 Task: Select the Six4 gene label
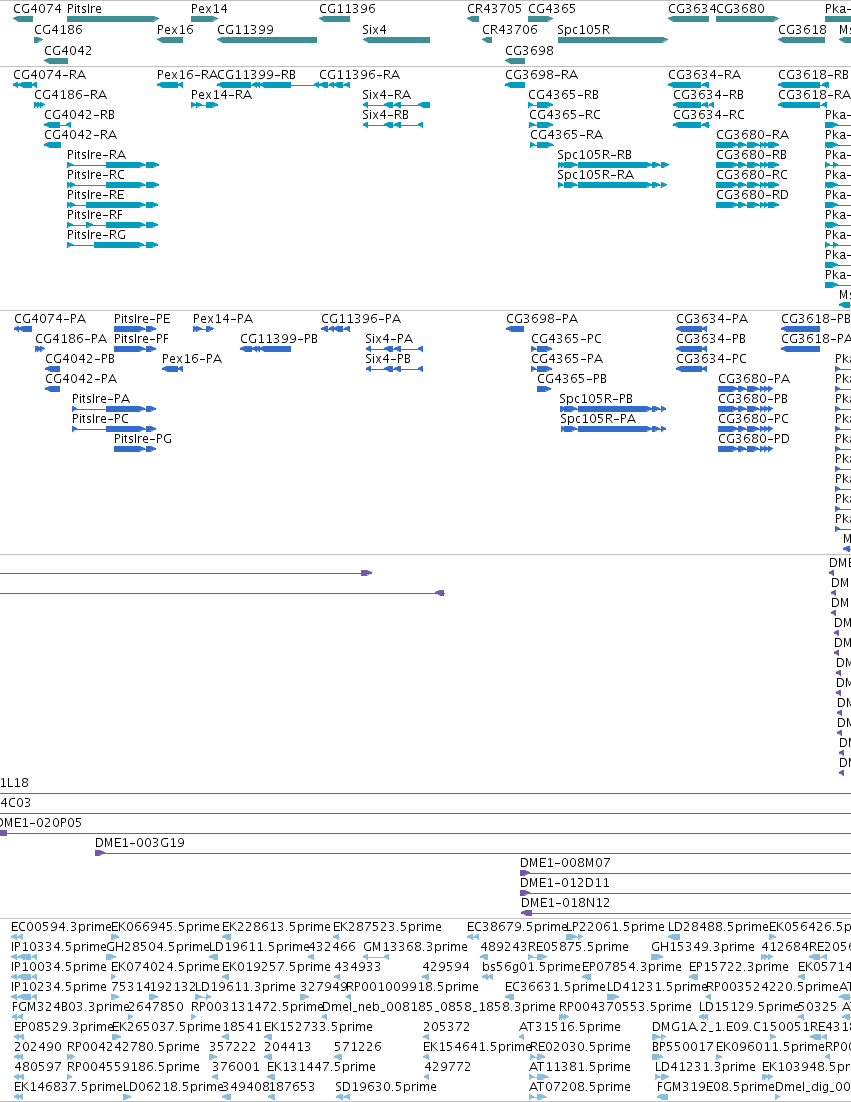(x=375, y=30)
